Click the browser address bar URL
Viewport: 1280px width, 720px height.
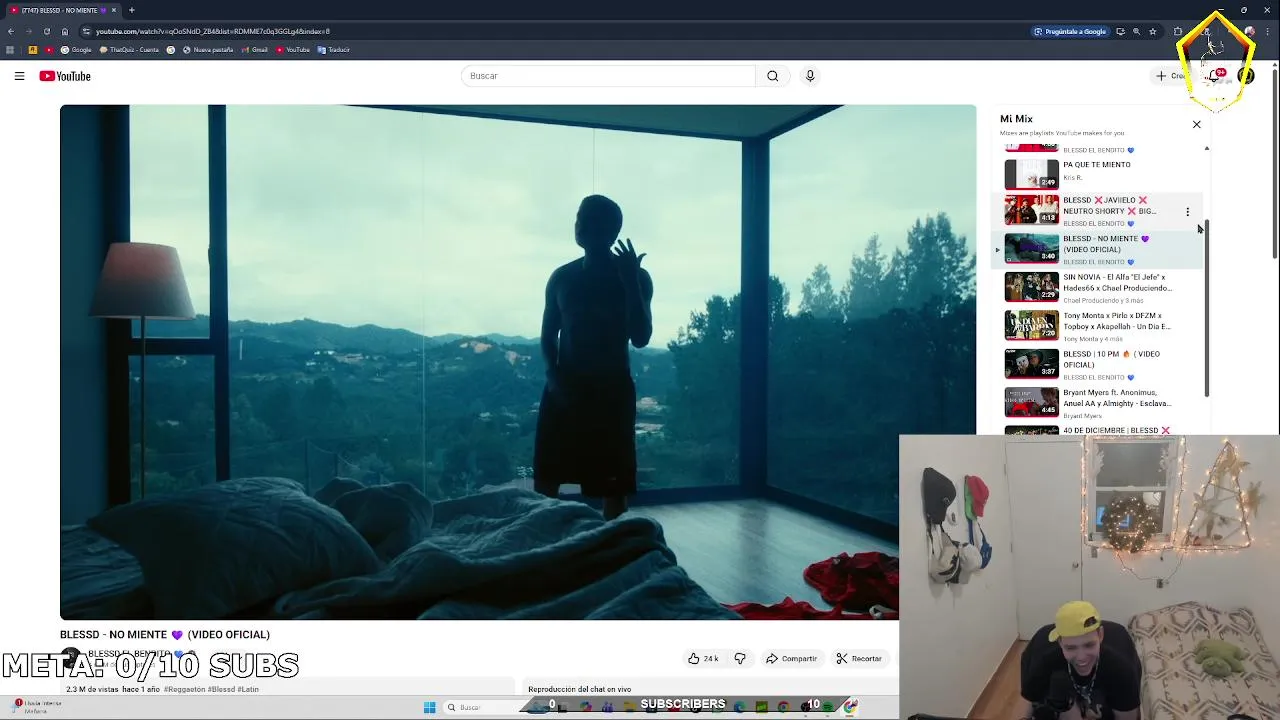212,31
